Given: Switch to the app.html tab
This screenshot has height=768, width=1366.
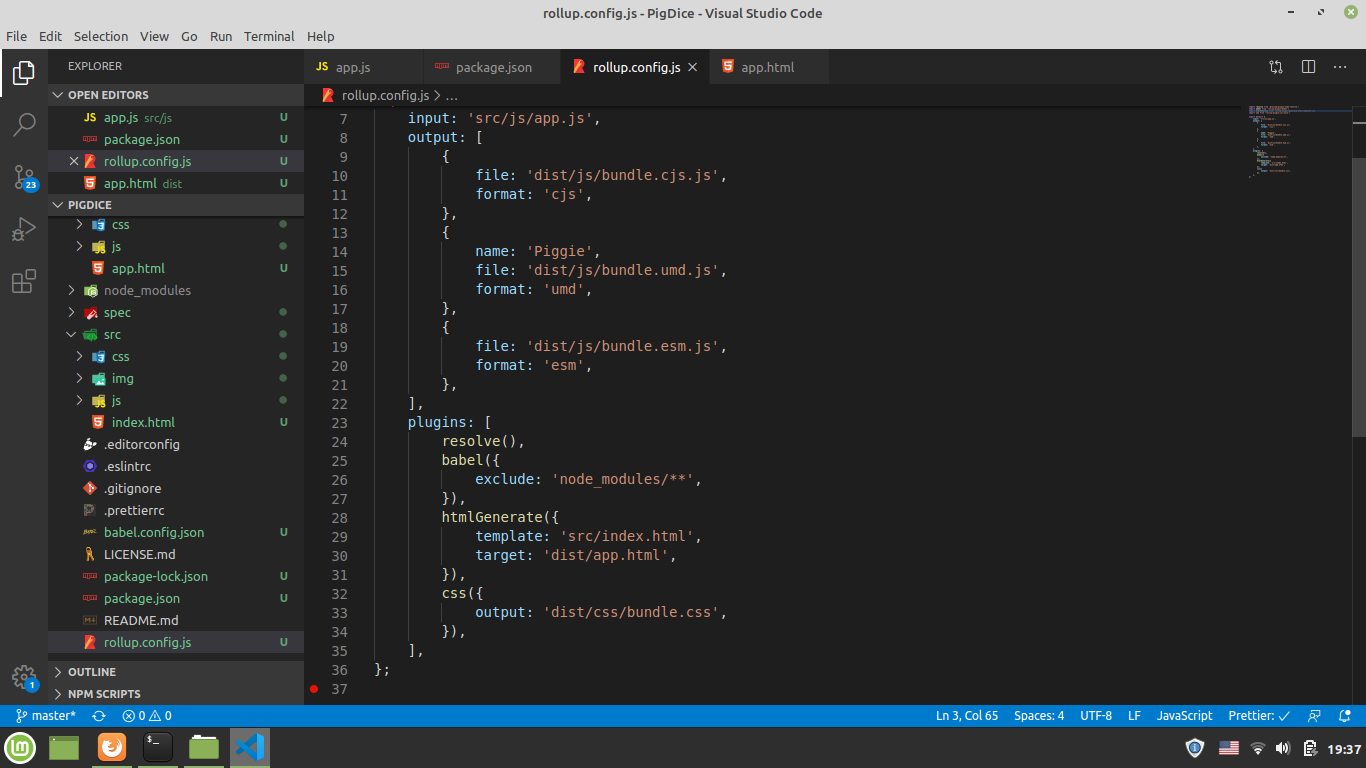Looking at the screenshot, I should (x=767, y=67).
